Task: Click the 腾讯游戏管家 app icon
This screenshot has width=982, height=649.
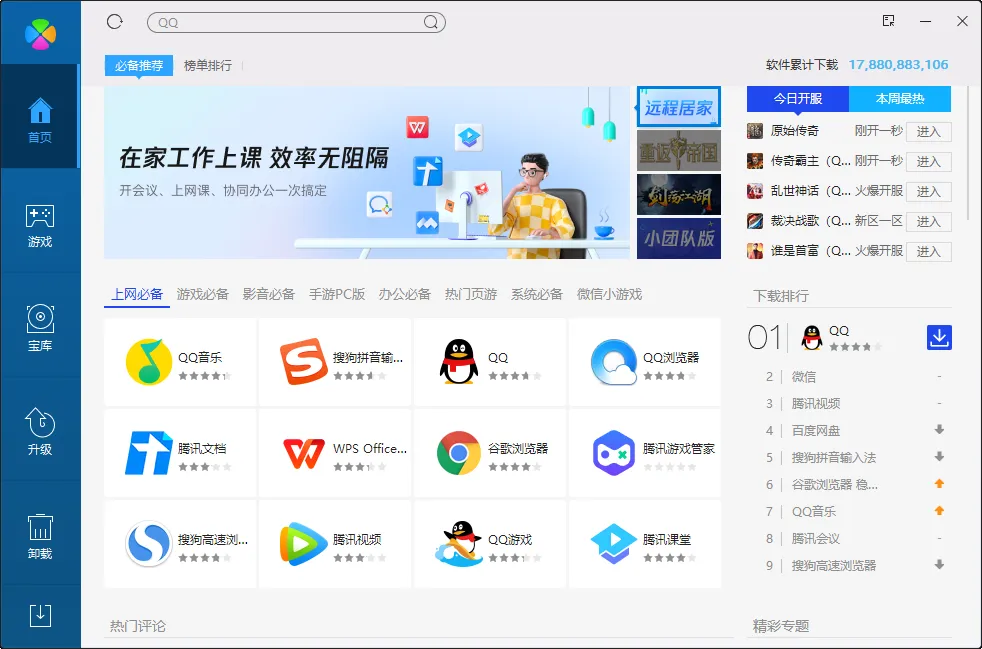Action: point(614,453)
